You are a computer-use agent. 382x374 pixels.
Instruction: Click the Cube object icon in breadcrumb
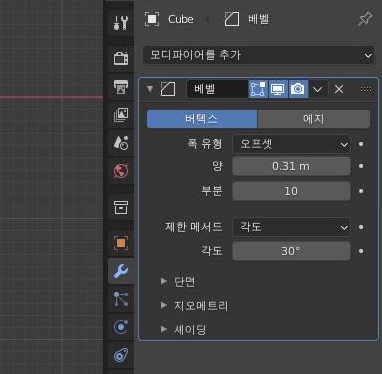[152, 19]
